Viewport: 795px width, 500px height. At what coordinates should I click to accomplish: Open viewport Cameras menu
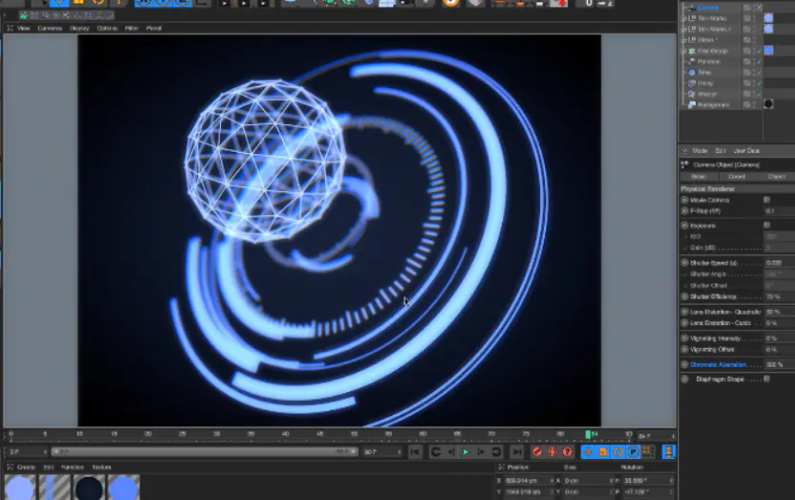(x=50, y=28)
